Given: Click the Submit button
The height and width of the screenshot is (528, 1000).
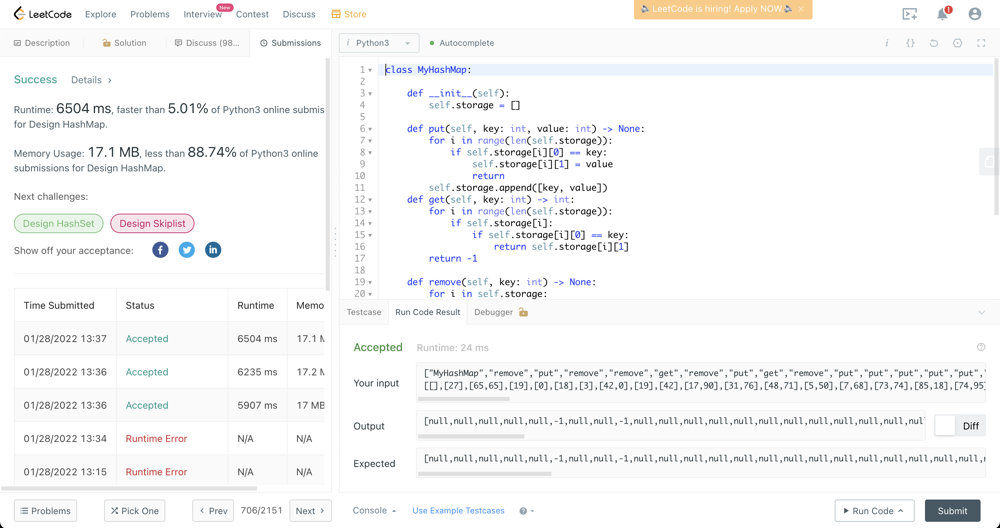Looking at the screenshot, I should (x=952, y=511).
